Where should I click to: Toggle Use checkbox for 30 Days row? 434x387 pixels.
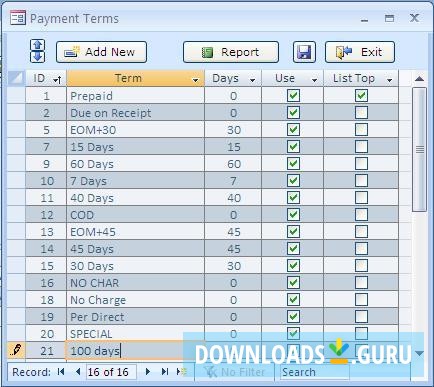pos(293,266)
